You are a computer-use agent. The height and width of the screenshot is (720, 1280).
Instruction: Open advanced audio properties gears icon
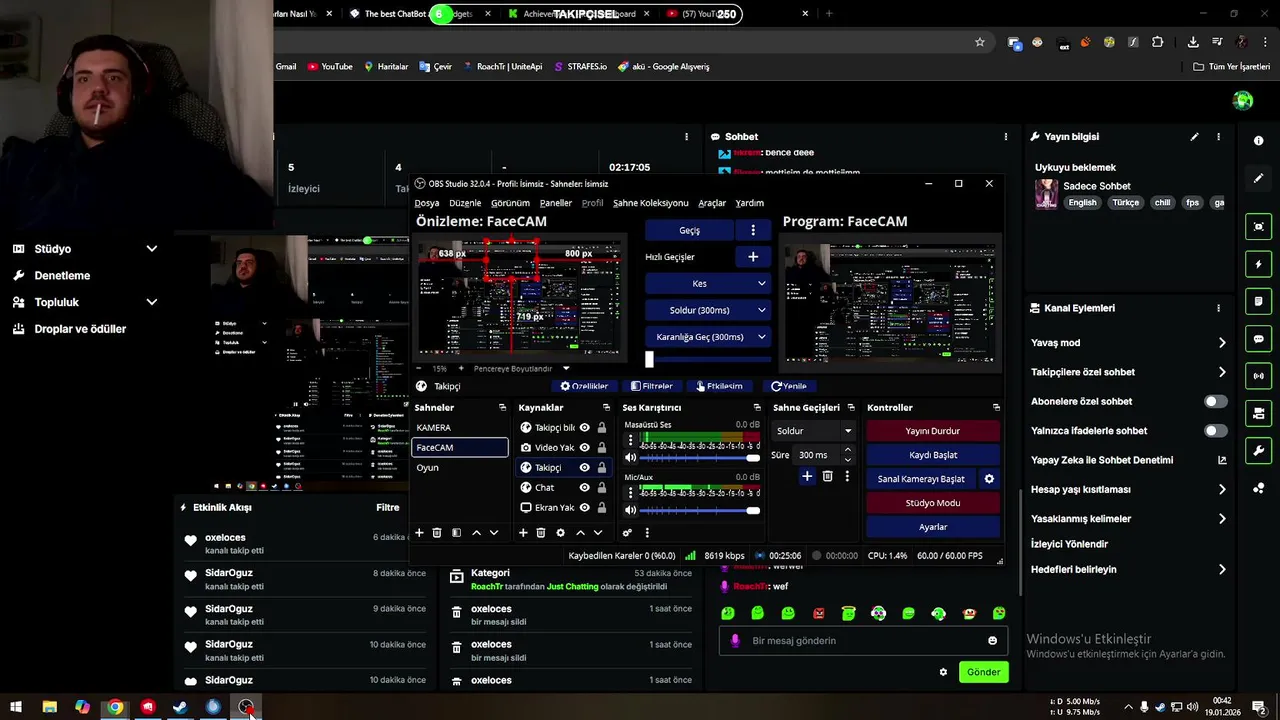point(628,533)
